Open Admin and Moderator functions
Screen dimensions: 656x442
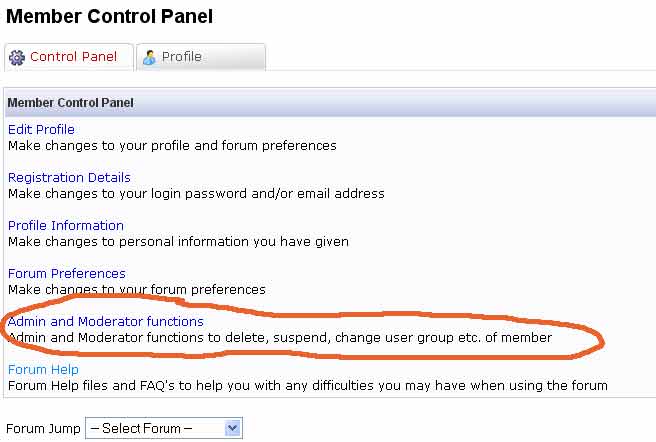pyautogui.click(x=106, y=321)
